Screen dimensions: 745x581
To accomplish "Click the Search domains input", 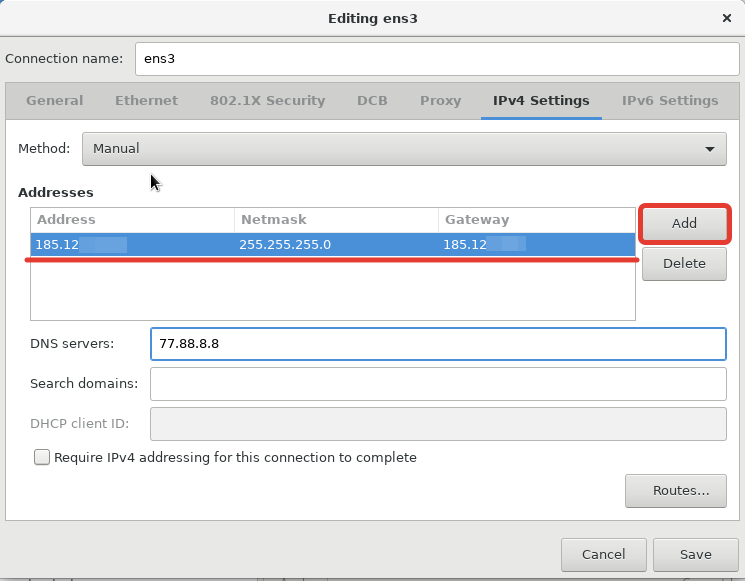I will (x=437, y=383).
